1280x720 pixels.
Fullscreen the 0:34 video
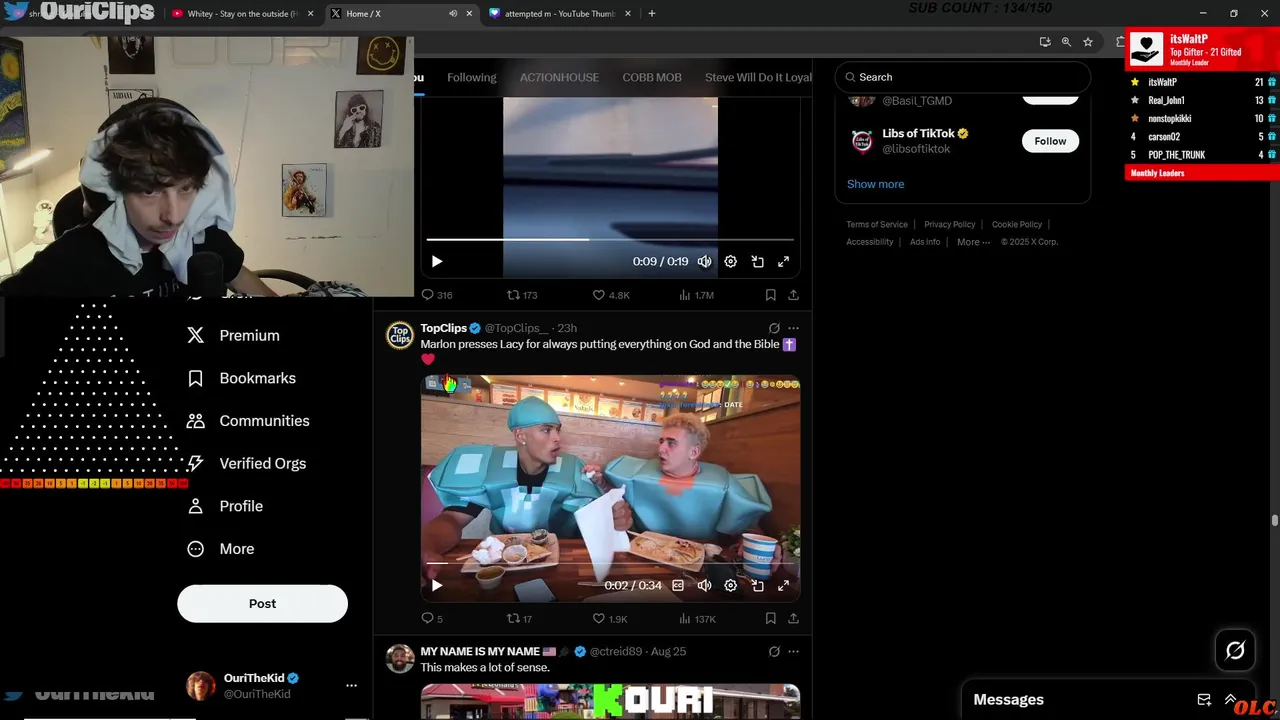click(x=783, y=585)
